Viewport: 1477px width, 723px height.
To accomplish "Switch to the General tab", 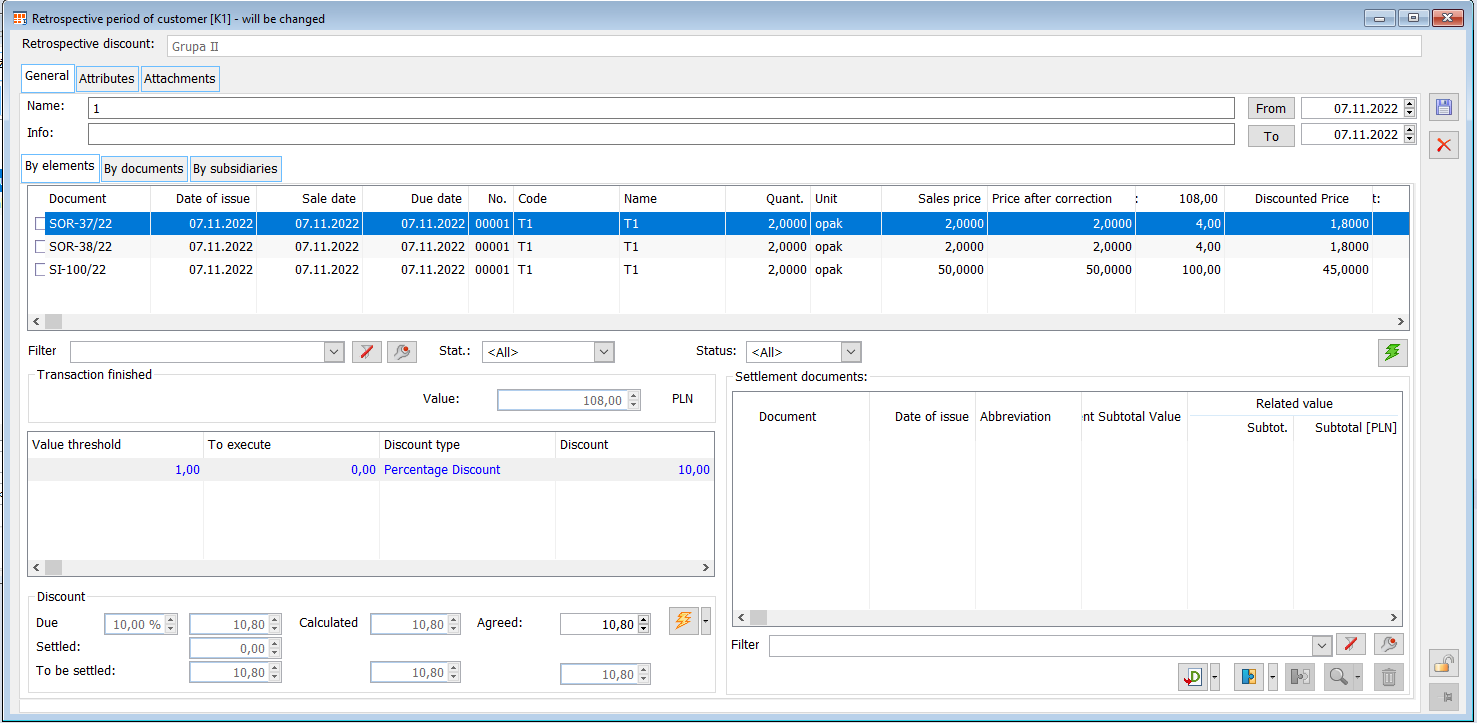I will coord(47,77).
